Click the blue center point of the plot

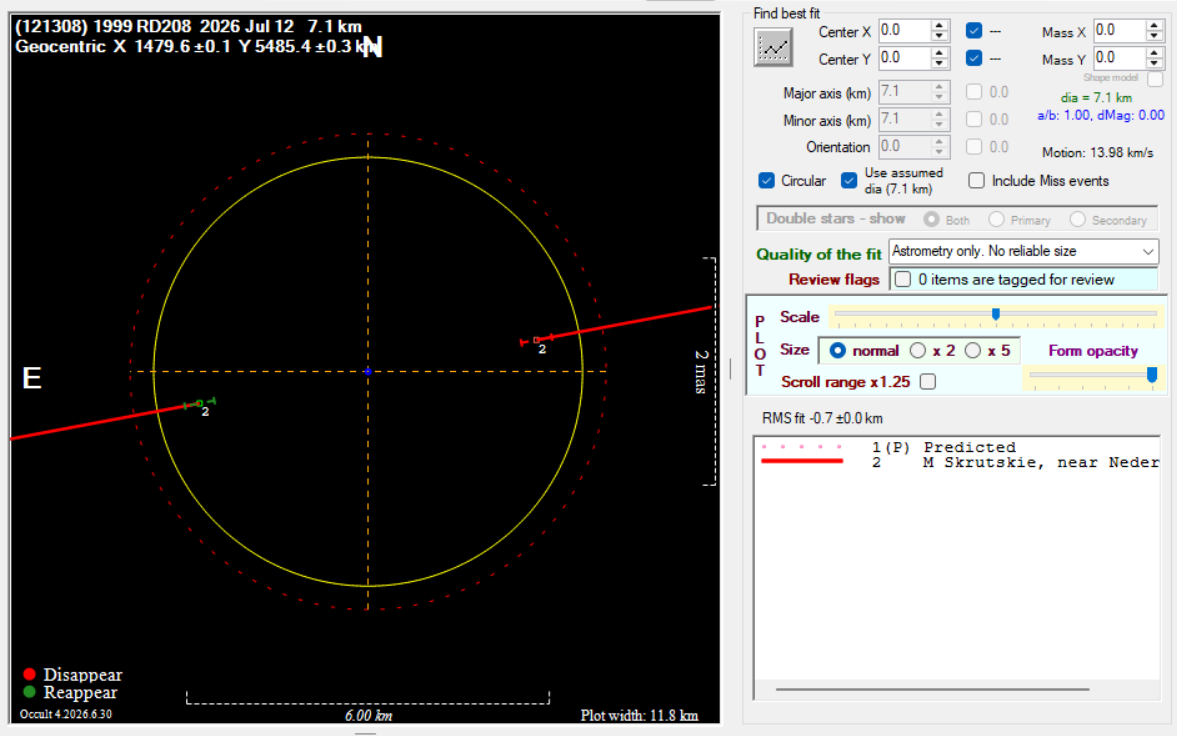pyautogui.click(x=368, y=372)
